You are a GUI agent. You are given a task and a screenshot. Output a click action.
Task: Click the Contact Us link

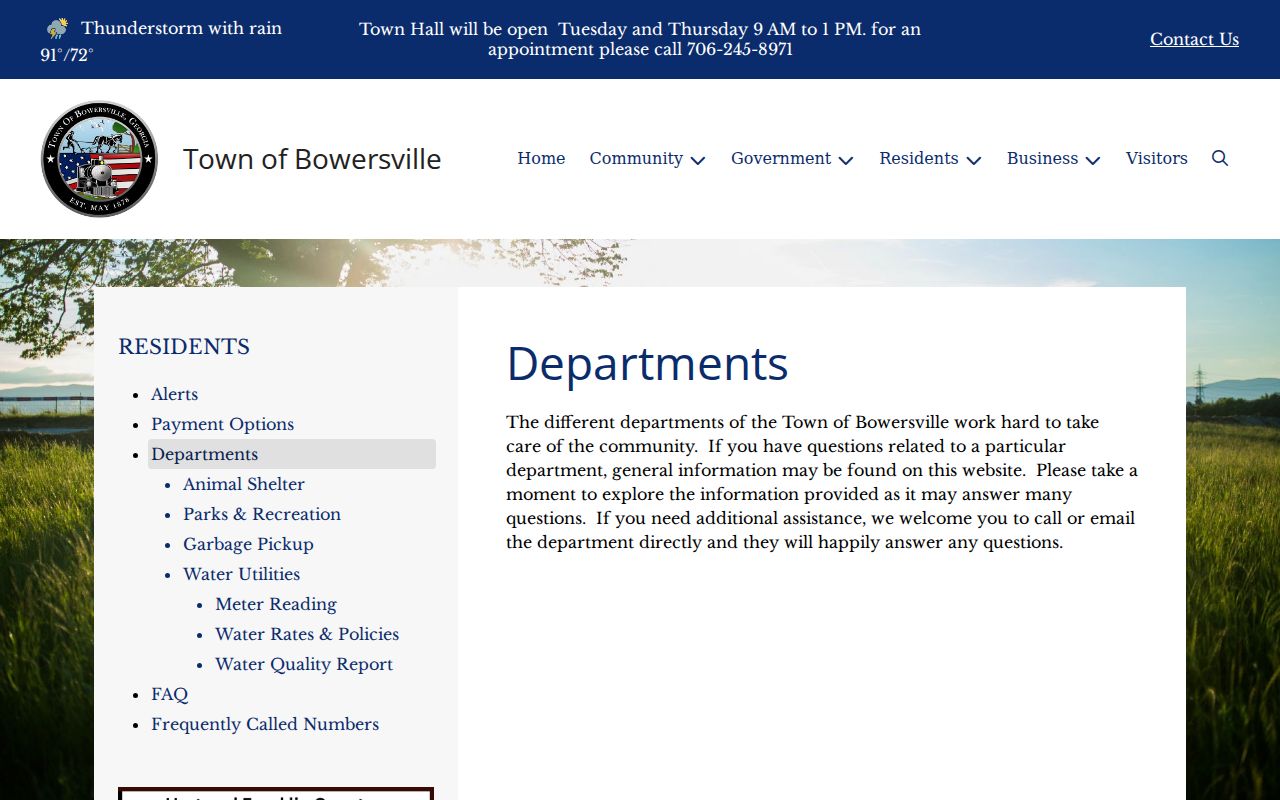pos(1194,39)
